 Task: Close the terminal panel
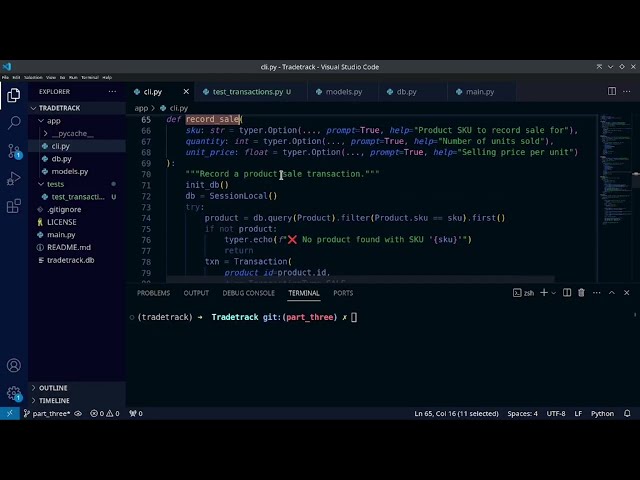(627, 293)
